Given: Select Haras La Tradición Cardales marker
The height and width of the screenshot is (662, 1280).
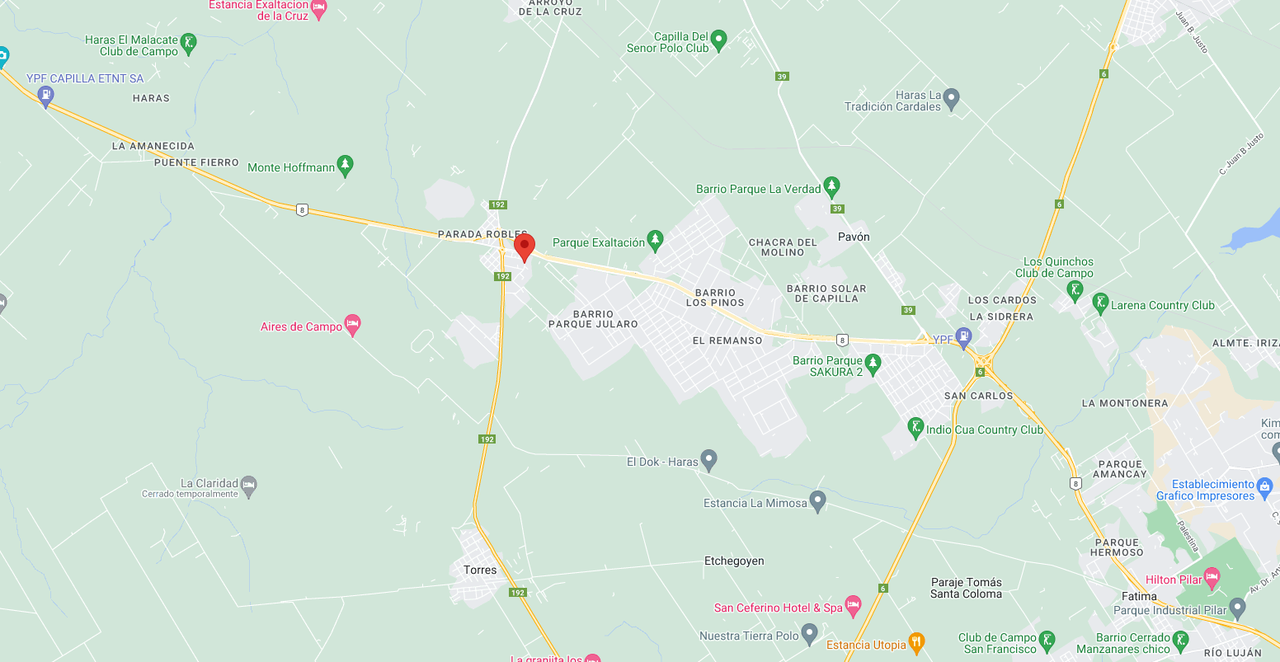Looking at the screenshot, I should (951, 98).
